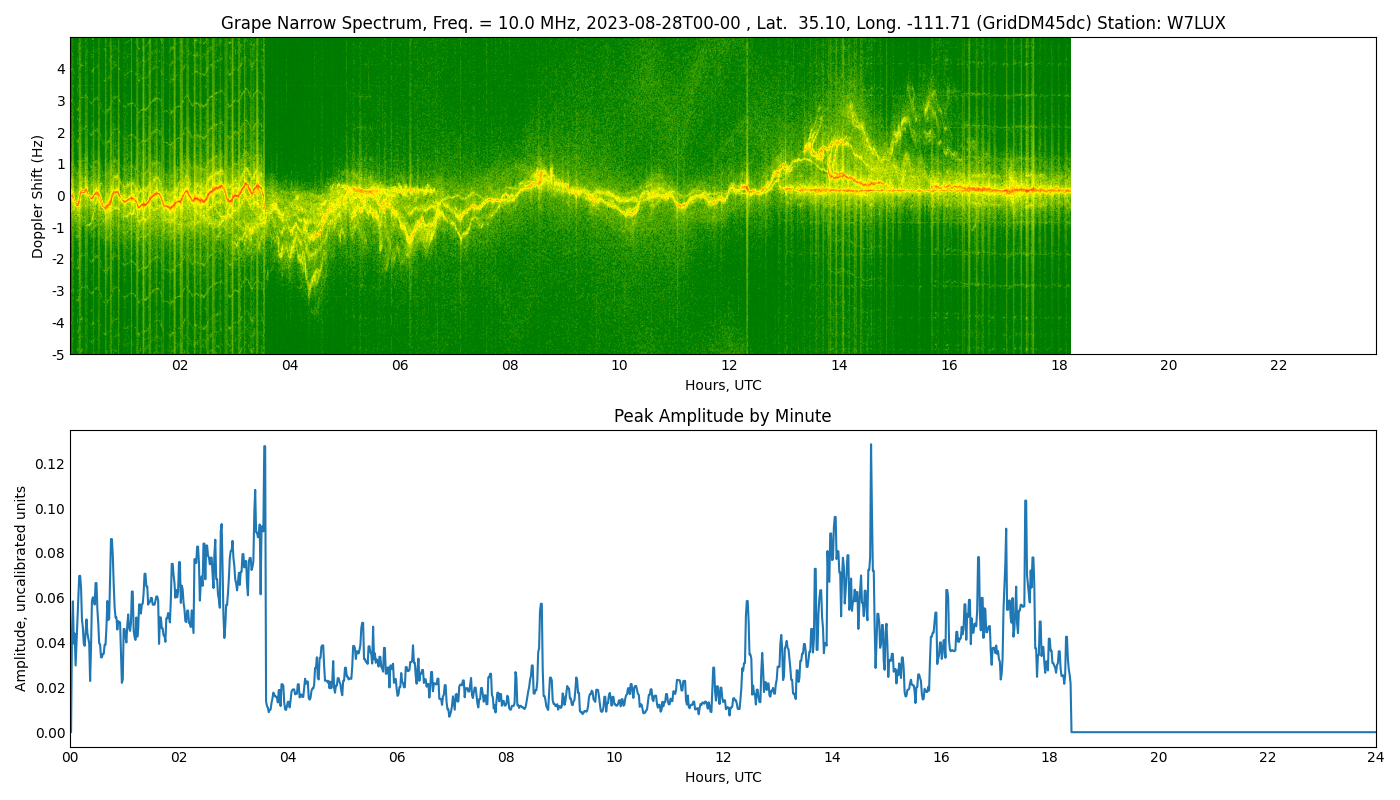This screenshot has width=1400, height=800.
Task: Click Hours, UTC label under spectrum plot
Action: point(723,386)
